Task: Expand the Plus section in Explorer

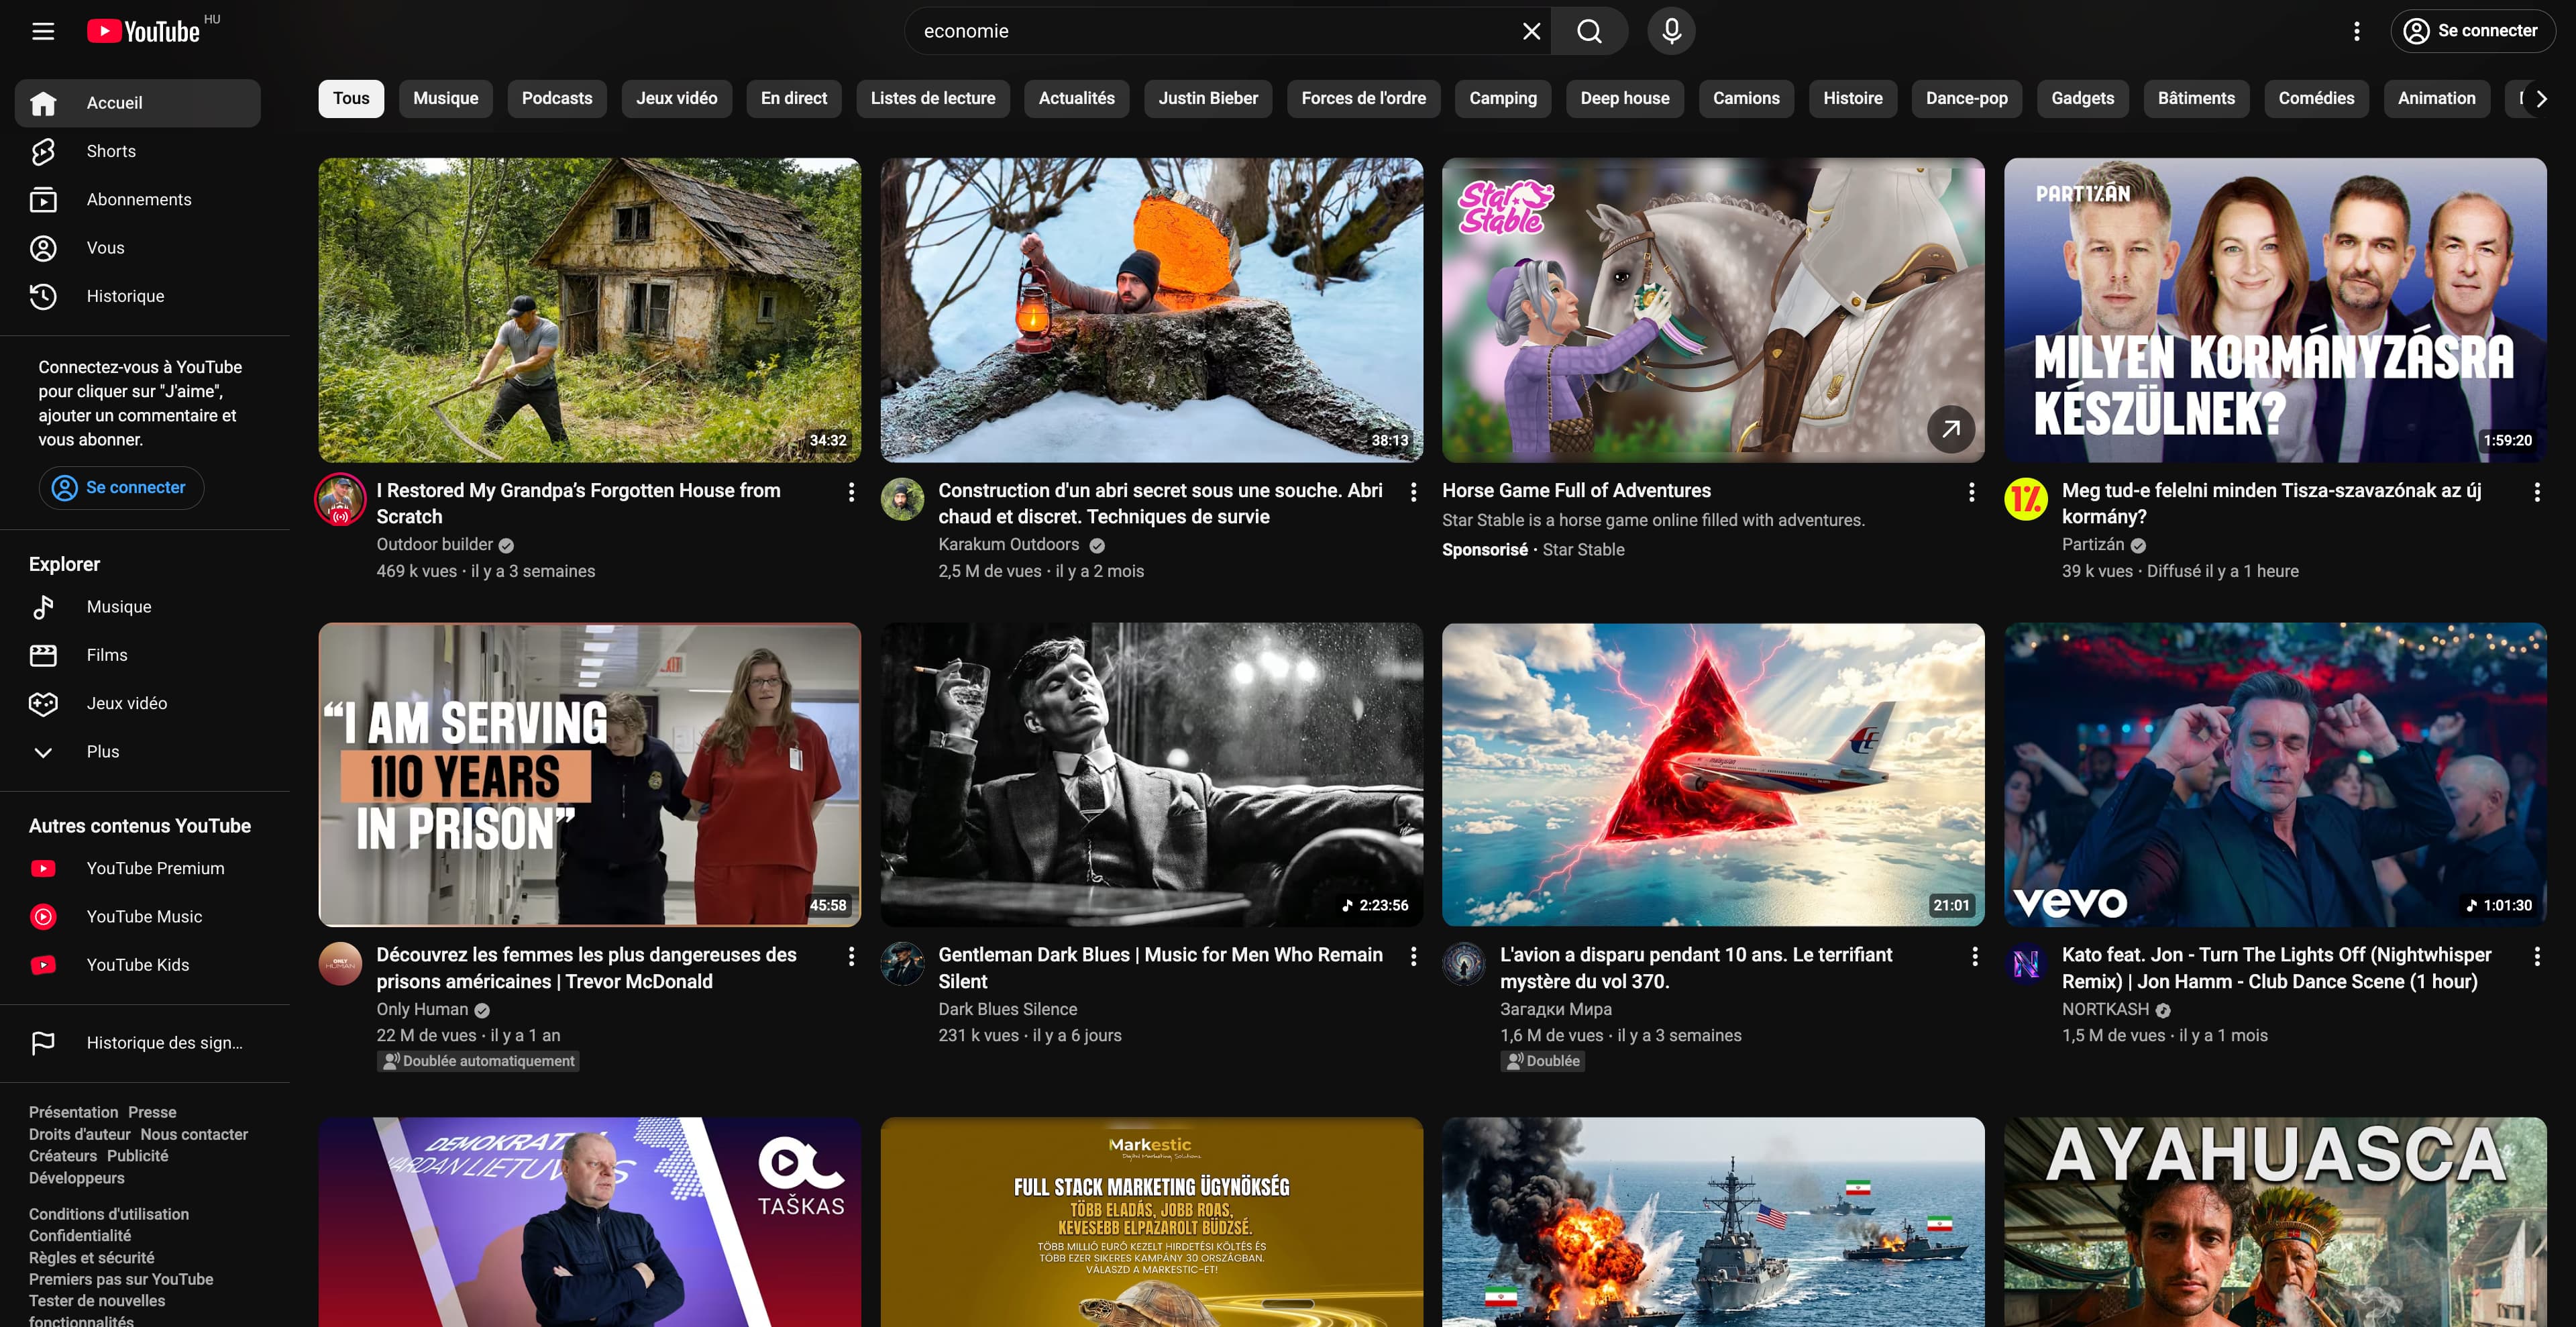Action: click(102, 751)
